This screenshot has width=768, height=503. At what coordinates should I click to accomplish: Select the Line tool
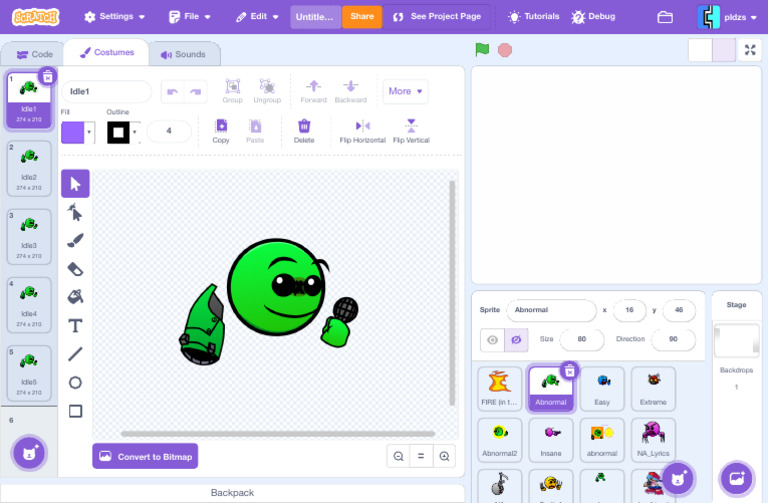[x=75, y=354]
